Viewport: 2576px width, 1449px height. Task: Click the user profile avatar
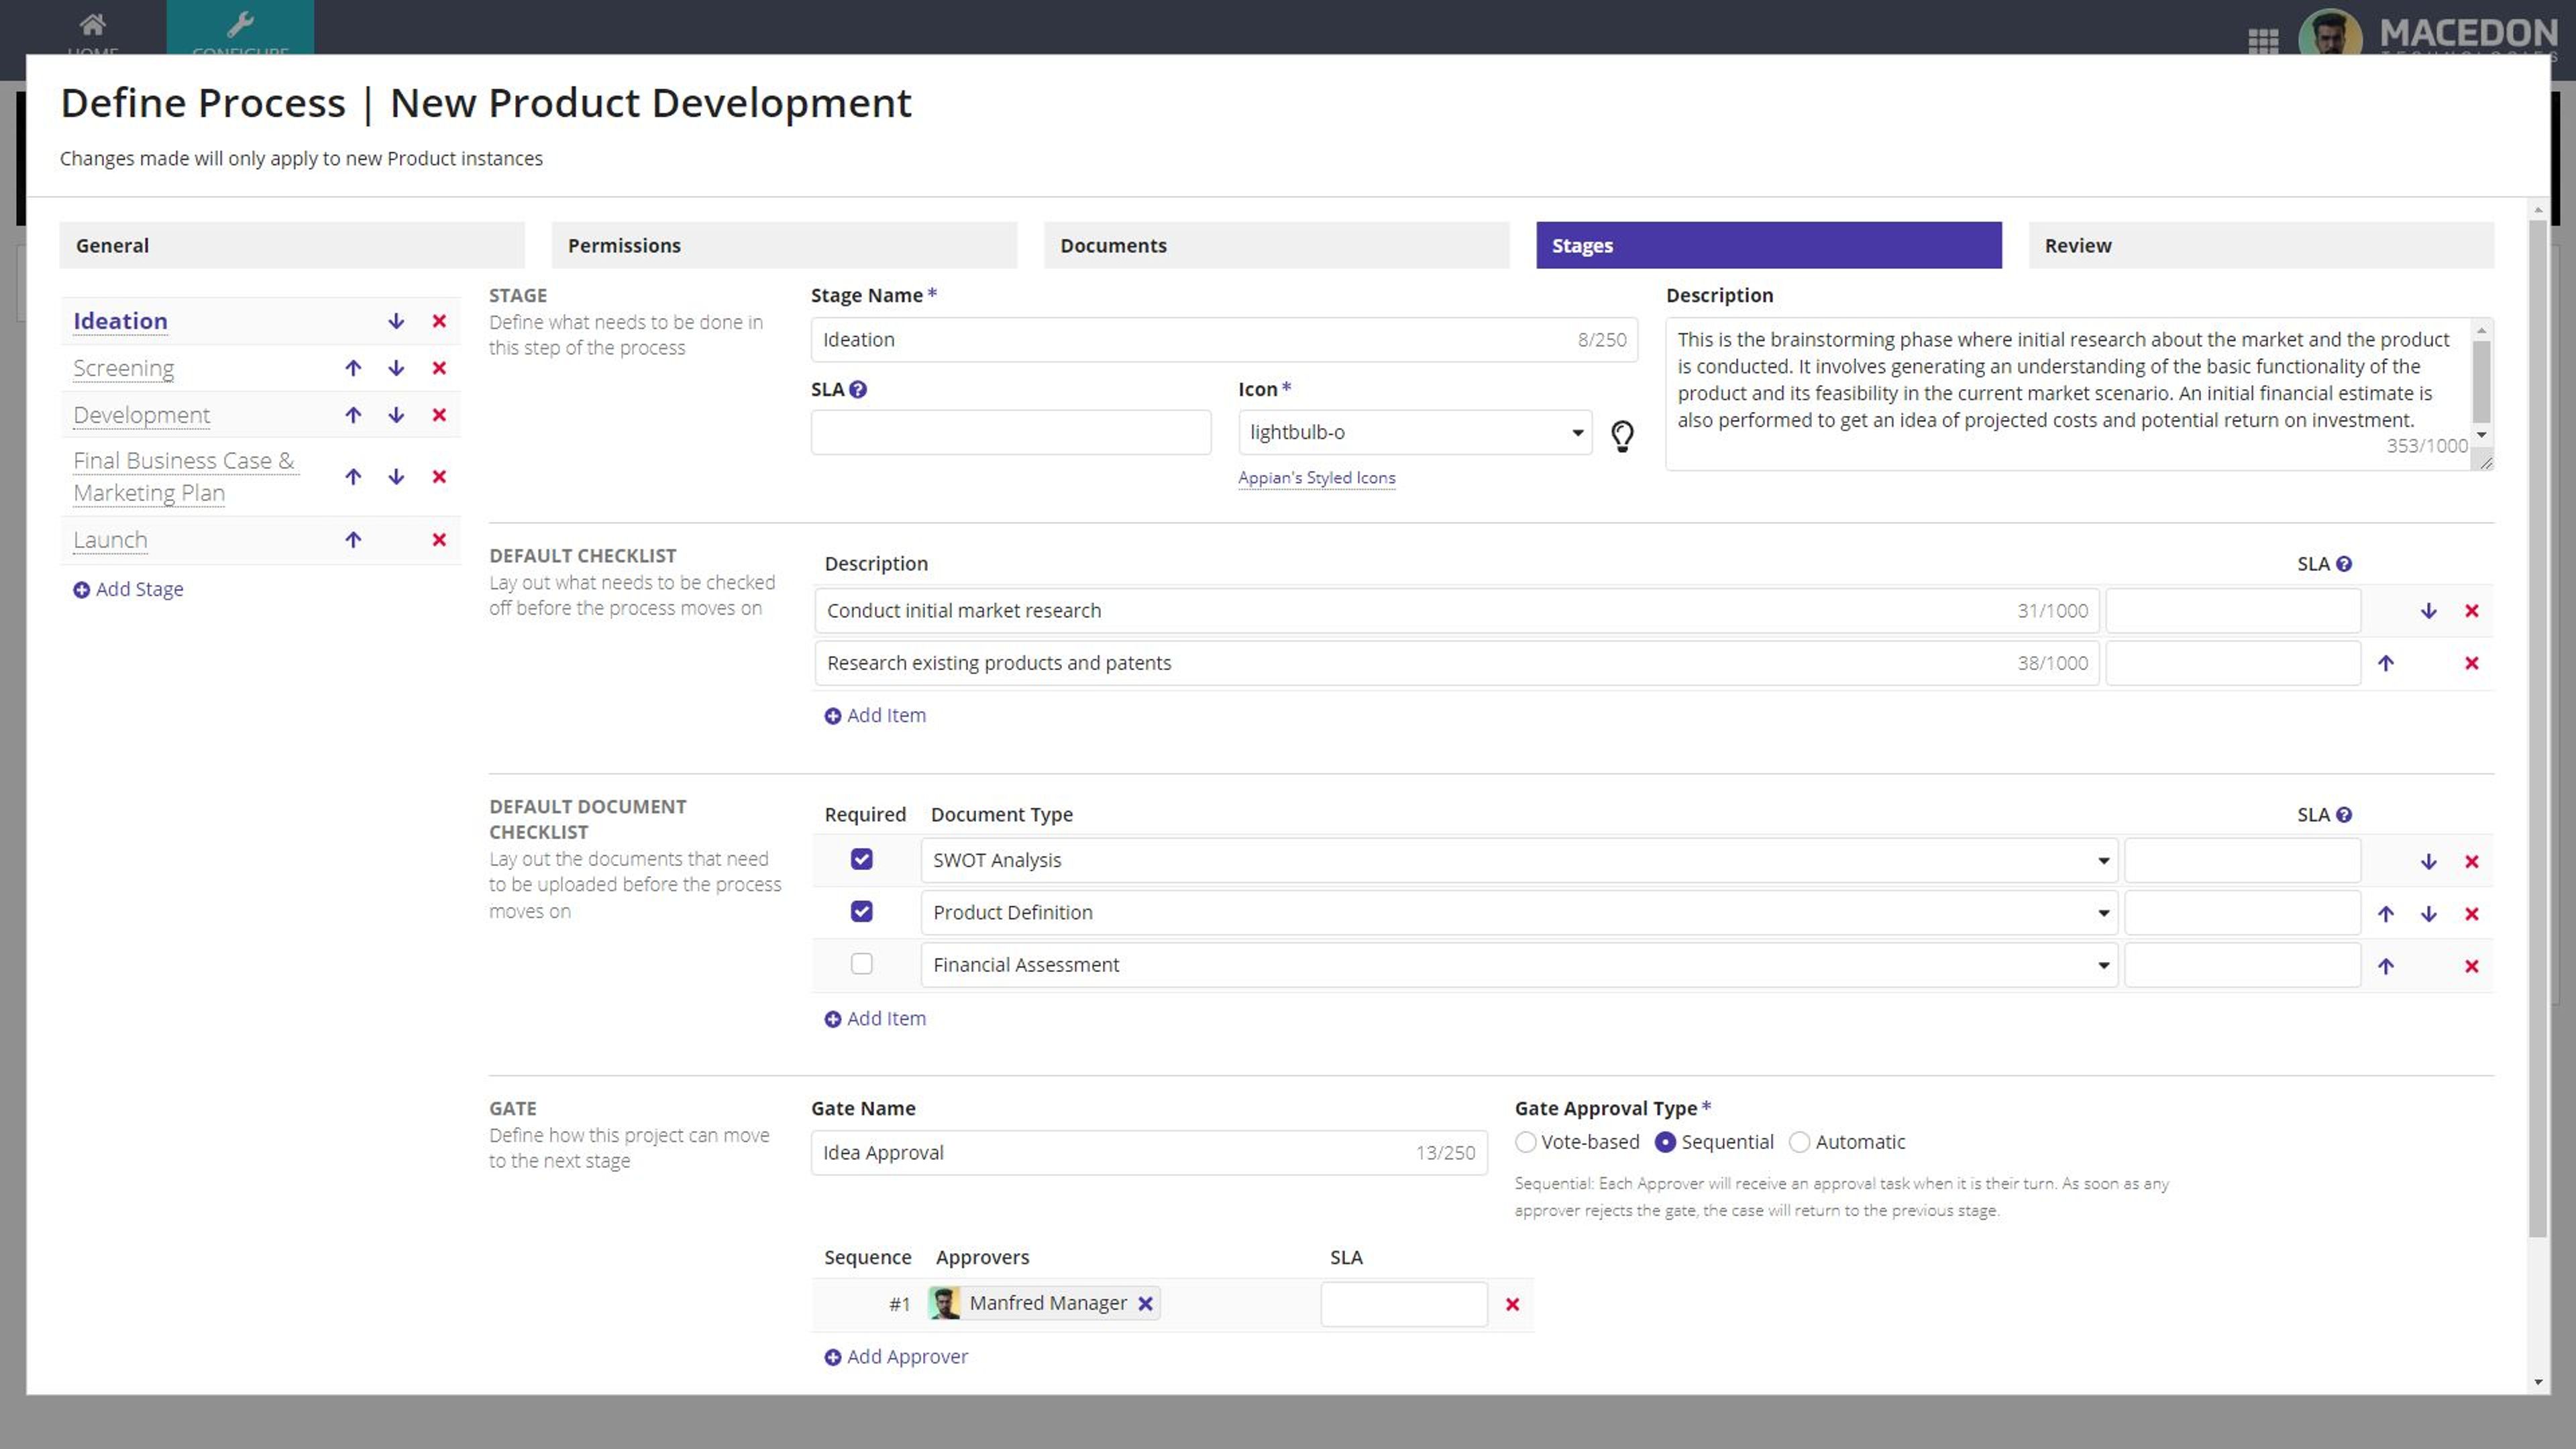click(x=2330, y=35)
